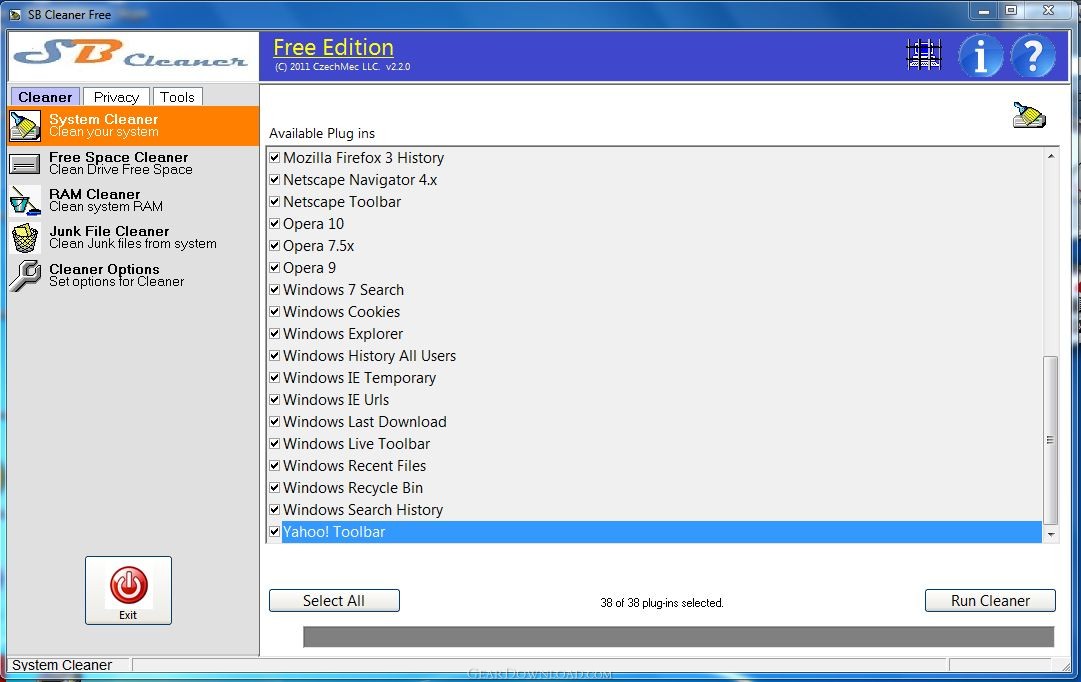Click the plug-in list scroll down arrow
Image resolution: width=1081 pixels, height=682 pixels.
(x=1051, y=534)
